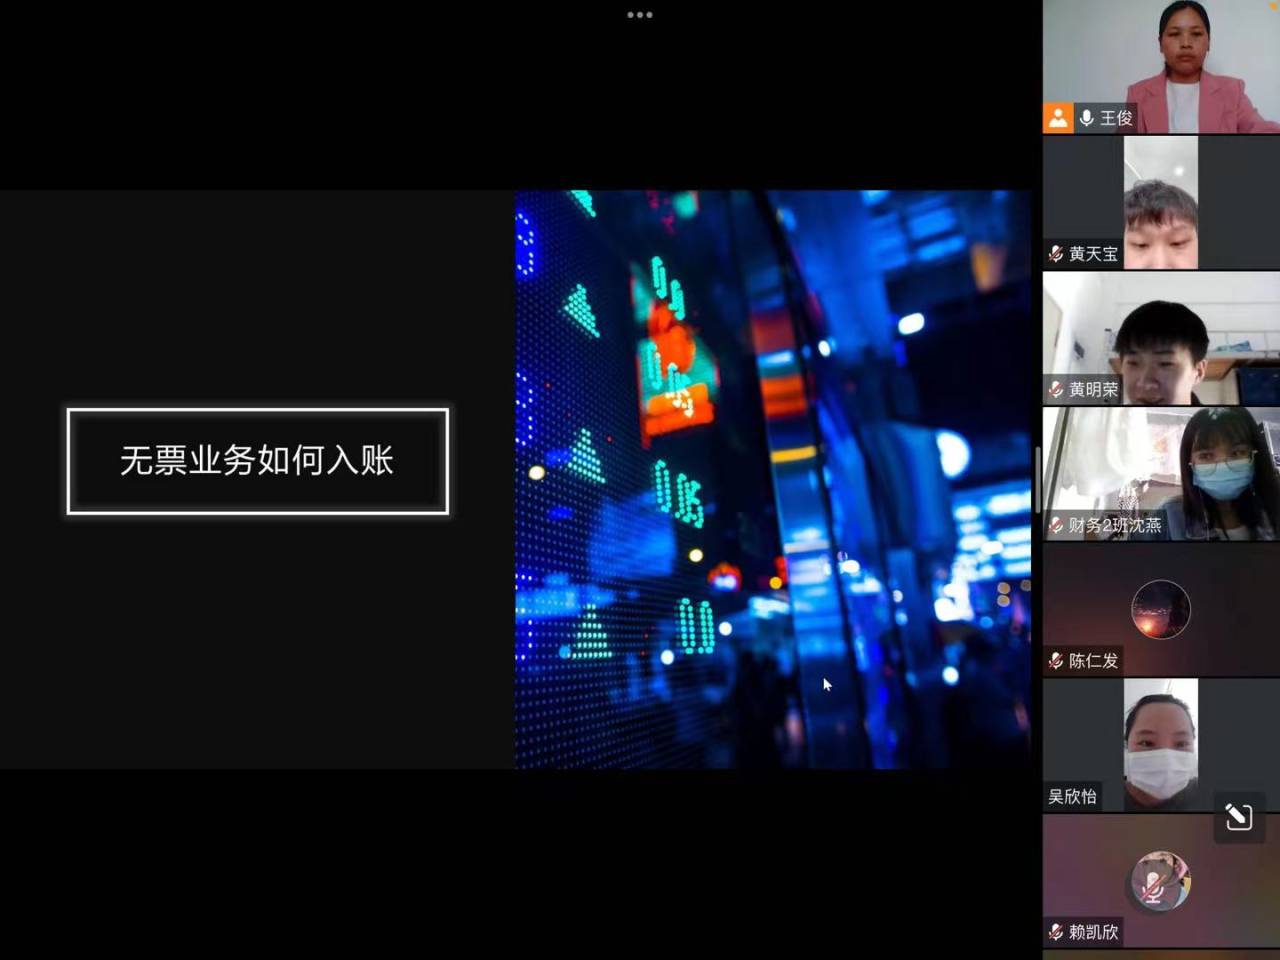The height and width of the screenshot is (960, 1280).
Task: Select 吴欣怡's video tile
Action: coord(1161,745)
